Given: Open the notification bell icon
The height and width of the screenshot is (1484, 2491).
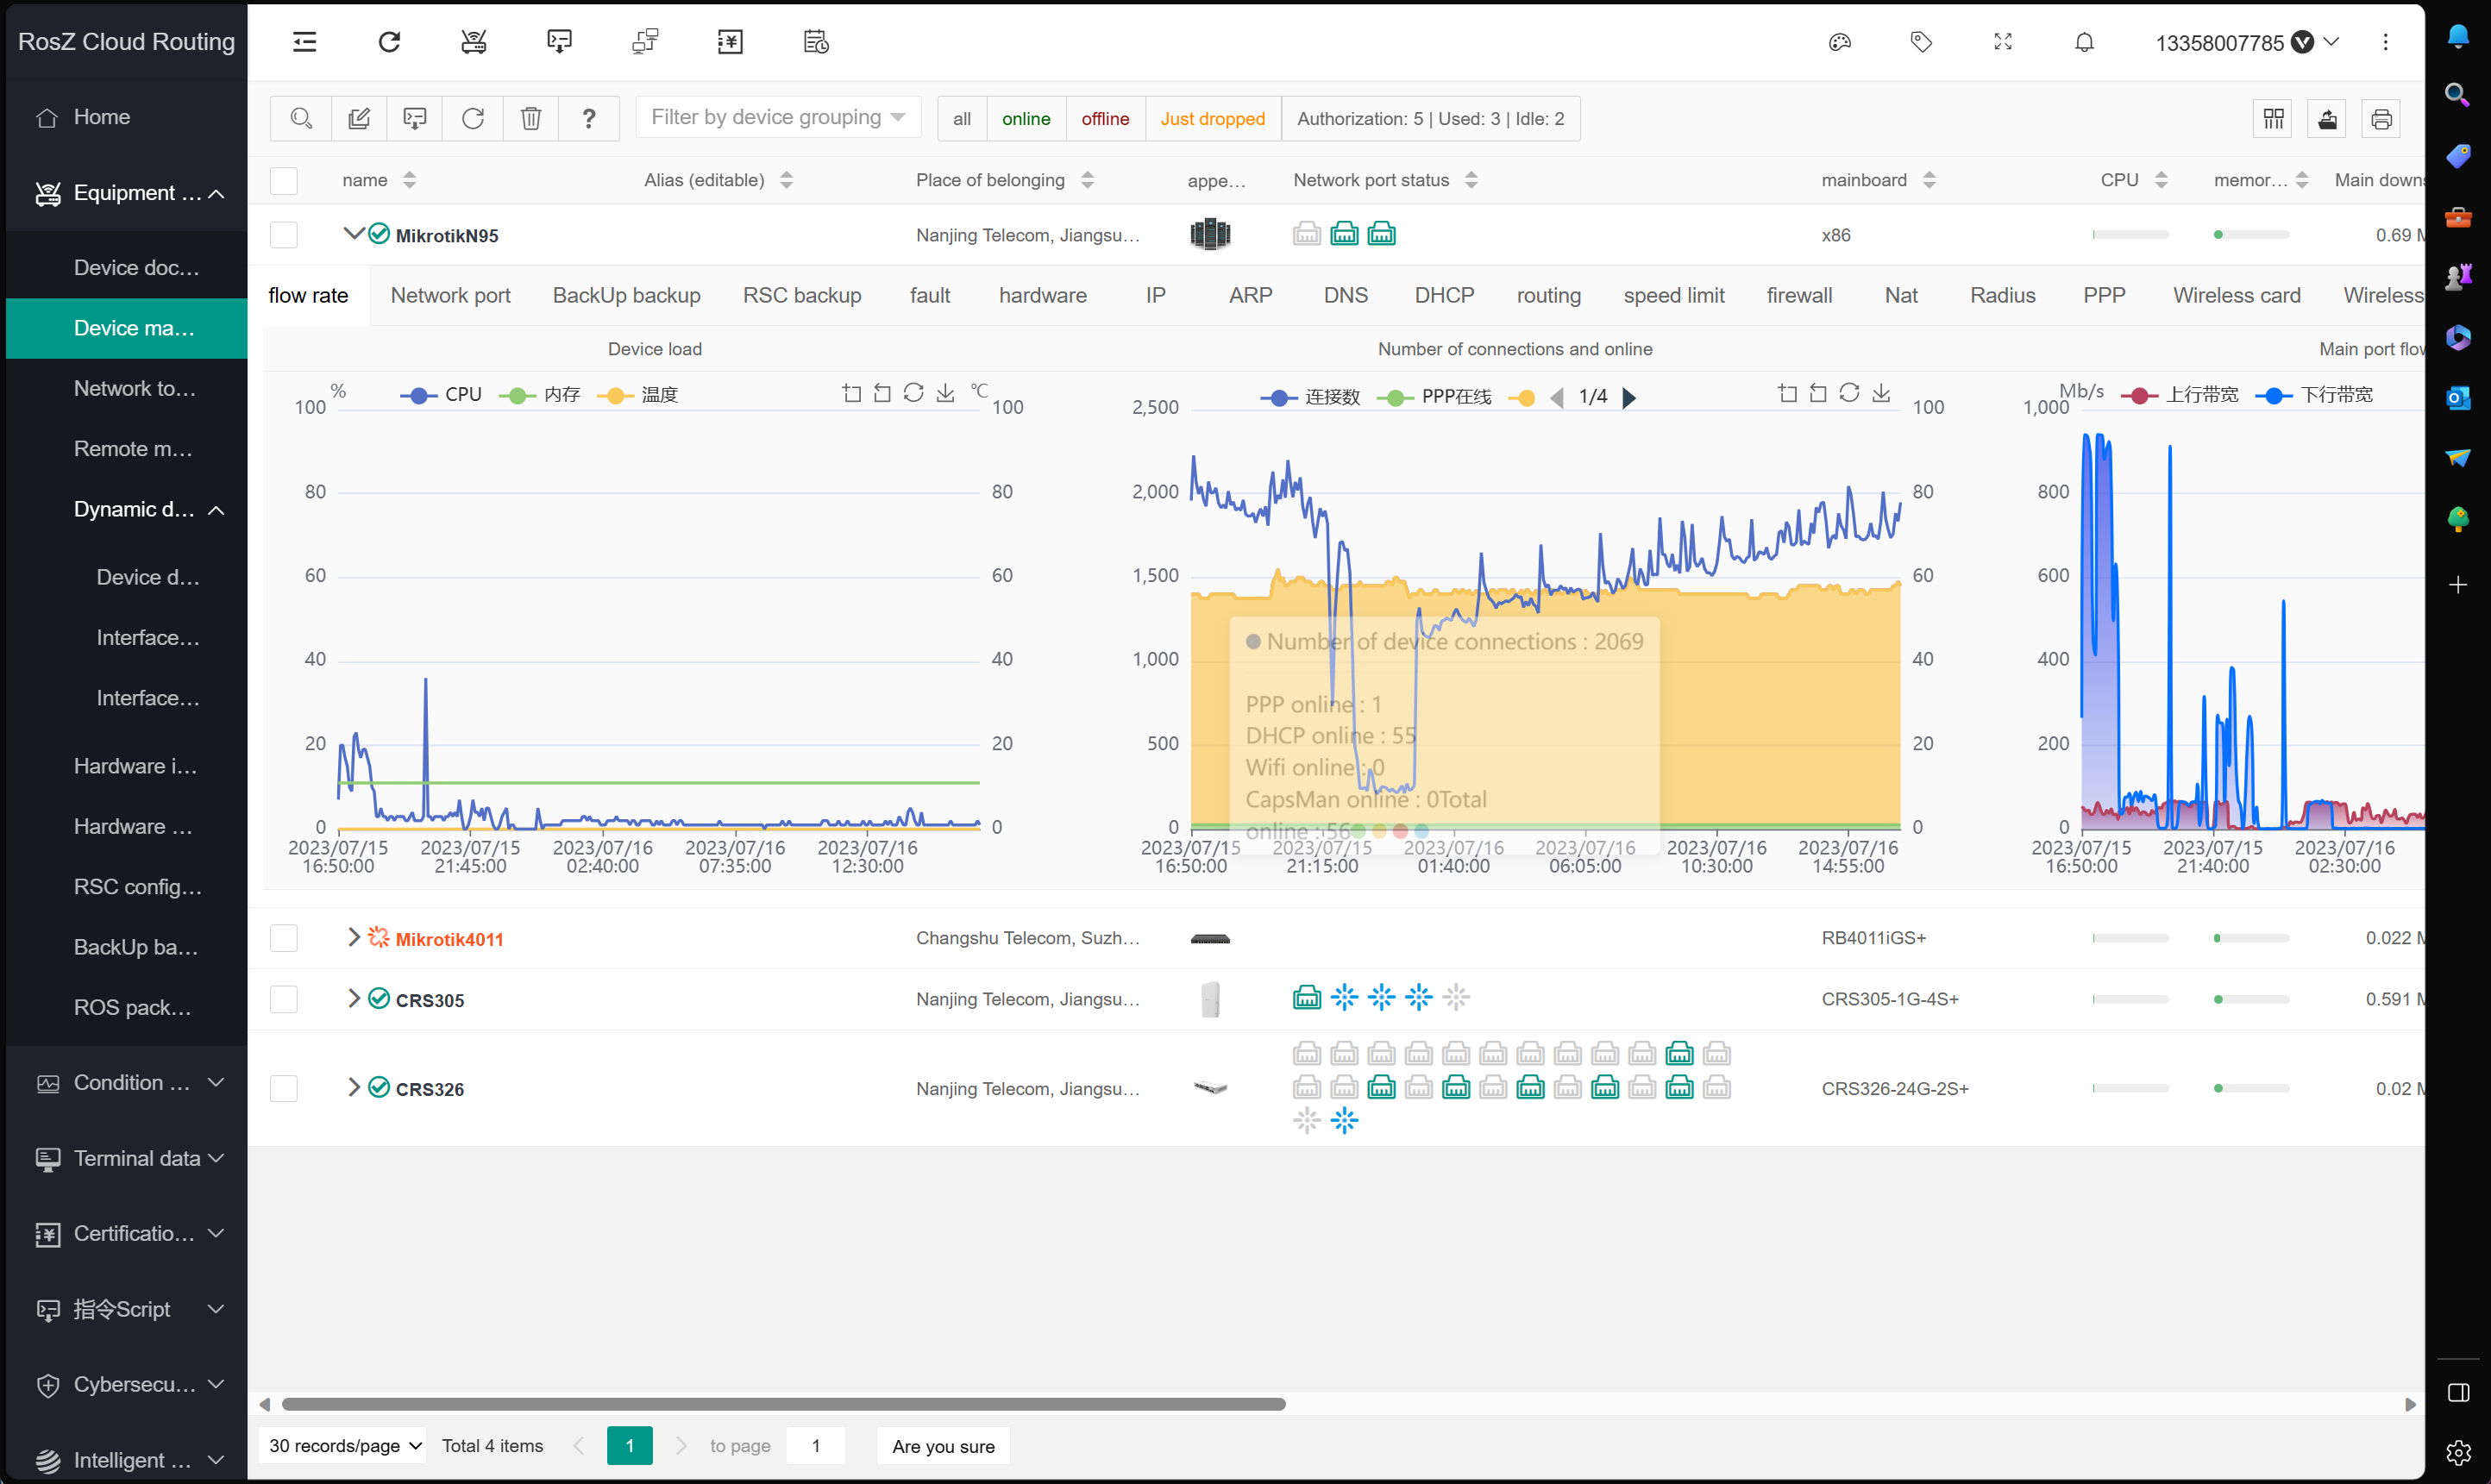Looking at the screenshot, I should click(2084, 42).
